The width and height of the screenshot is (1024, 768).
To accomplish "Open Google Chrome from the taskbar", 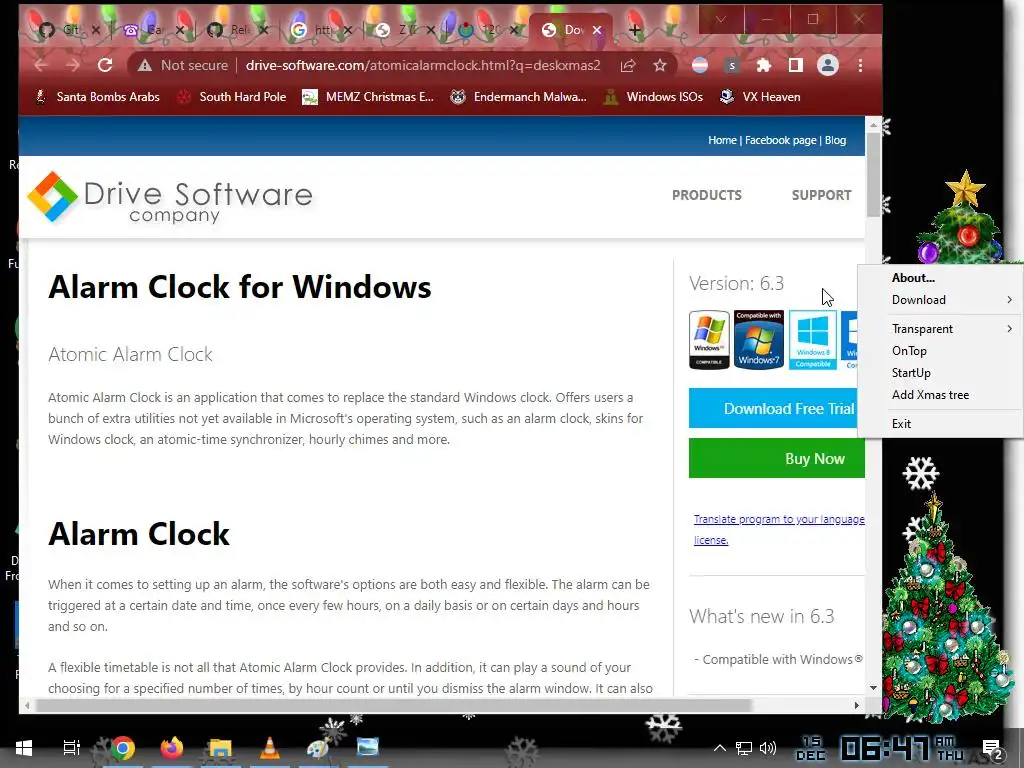I will click(x=122, y=748).
